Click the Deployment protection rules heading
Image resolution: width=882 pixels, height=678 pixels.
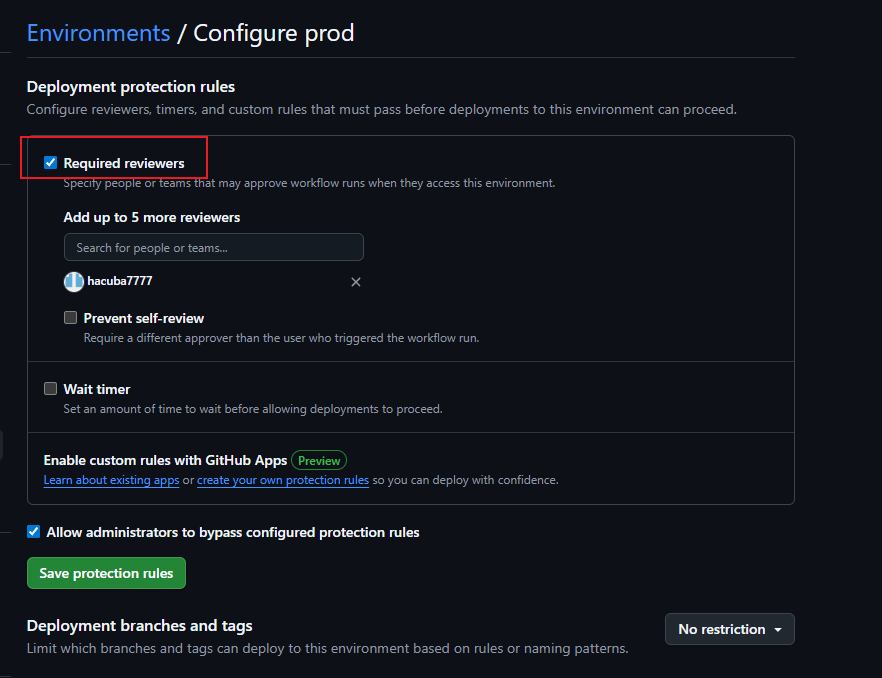coord(131,87)
